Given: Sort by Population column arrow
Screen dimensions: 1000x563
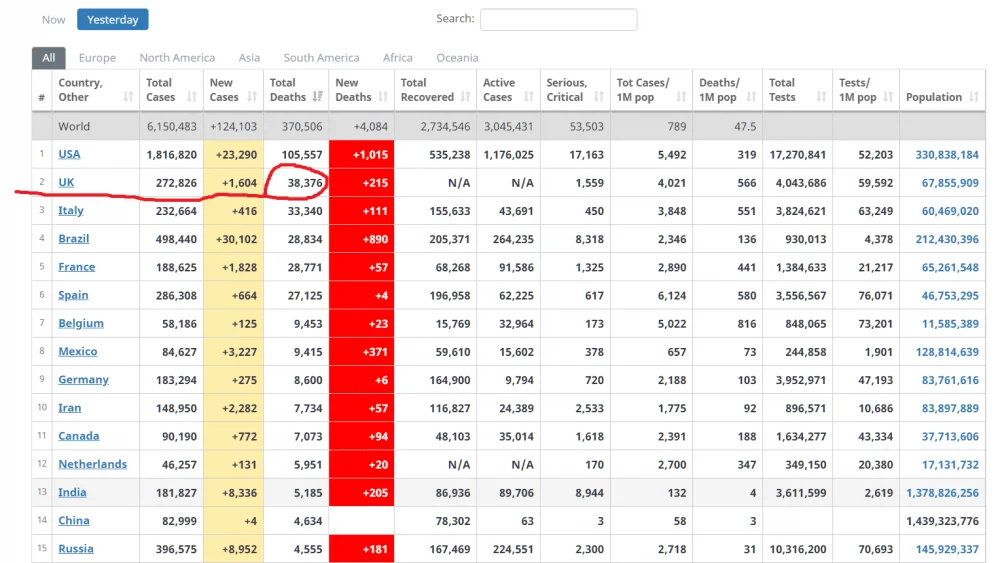Looking at the screenshot, I should pos(973,97).
